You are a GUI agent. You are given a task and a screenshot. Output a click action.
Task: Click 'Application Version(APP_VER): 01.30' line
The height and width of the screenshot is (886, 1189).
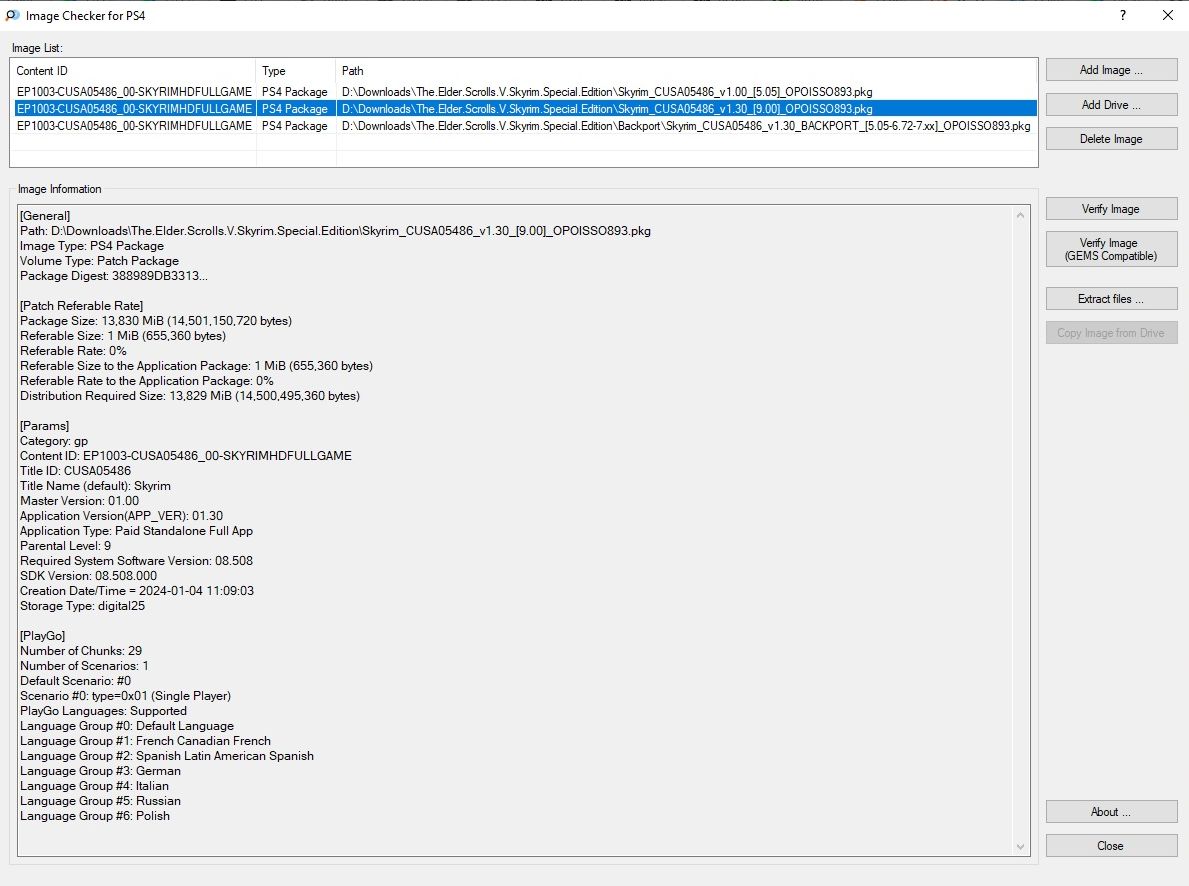121,516
